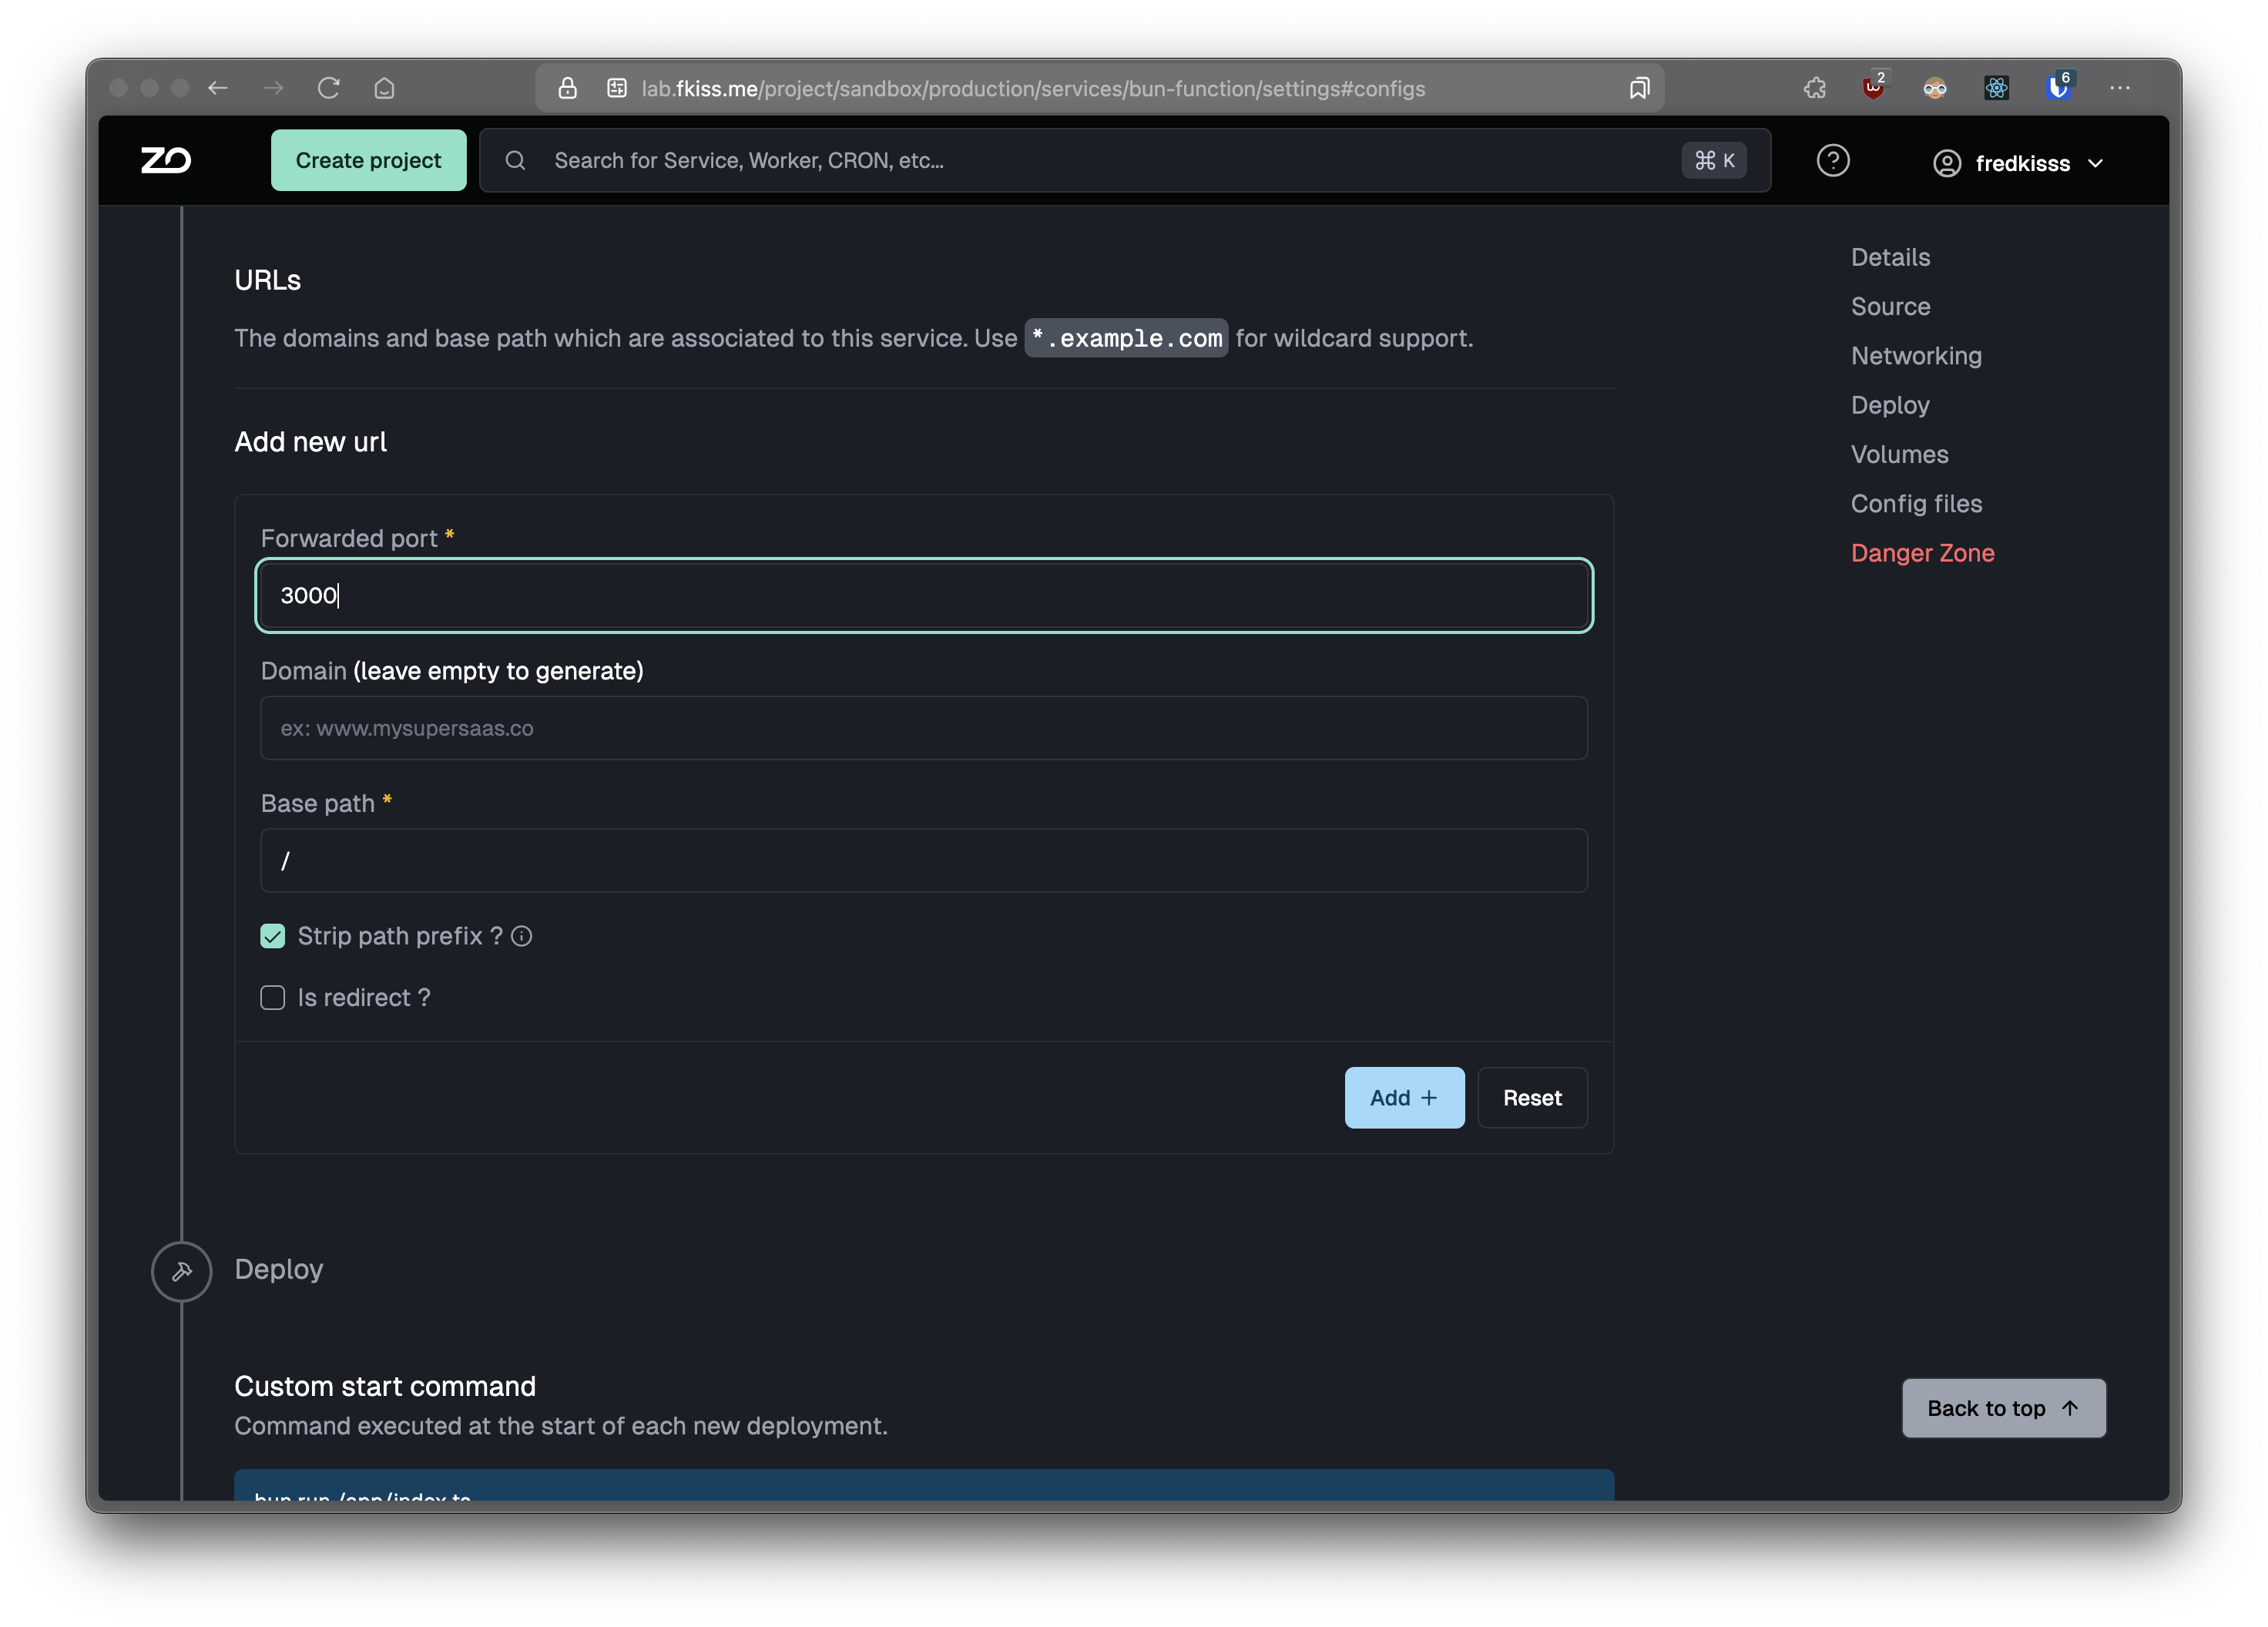Focus the service search bar
The width and height of the screenshot is (2268, 1627).
point(1125,160)
